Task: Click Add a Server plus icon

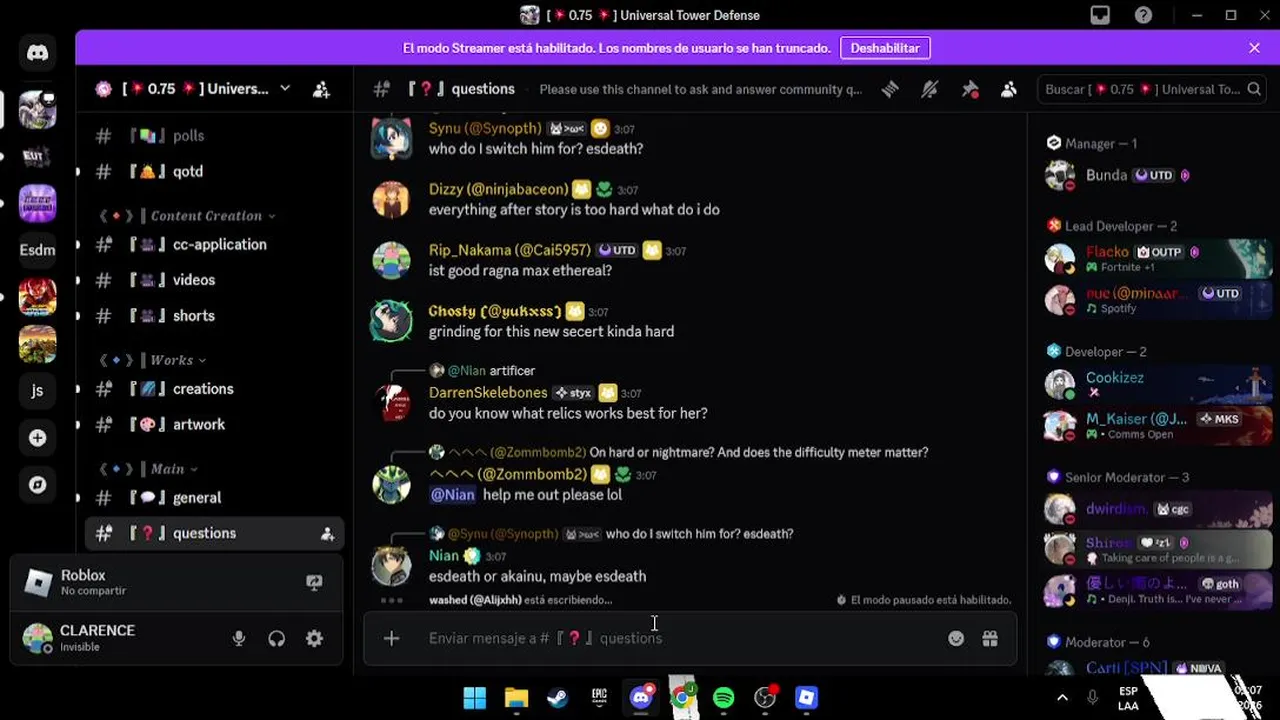Action: coord(37,438)
